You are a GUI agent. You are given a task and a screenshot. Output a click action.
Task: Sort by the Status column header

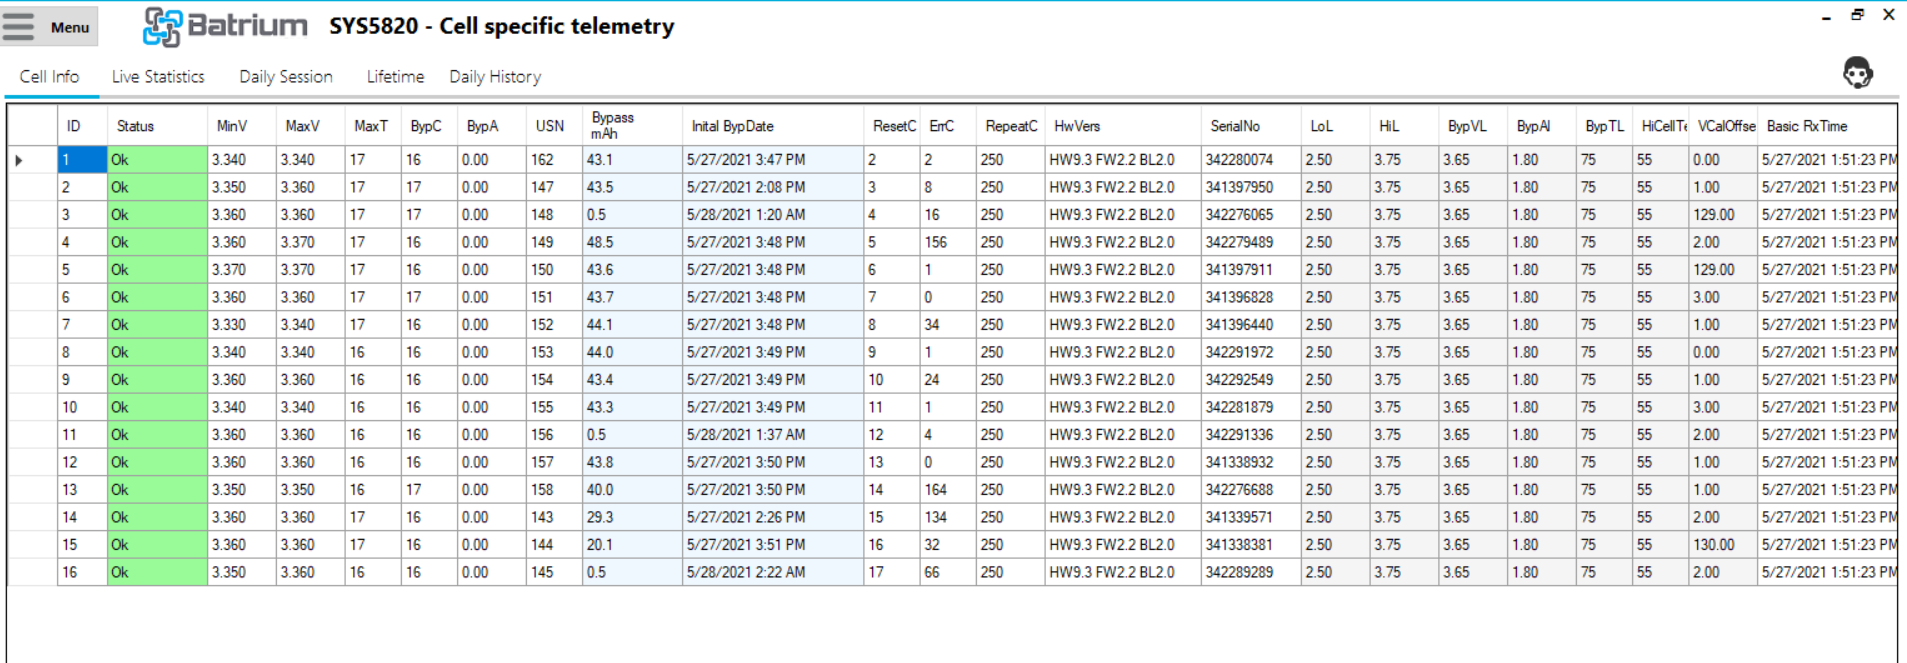point(158,126)
